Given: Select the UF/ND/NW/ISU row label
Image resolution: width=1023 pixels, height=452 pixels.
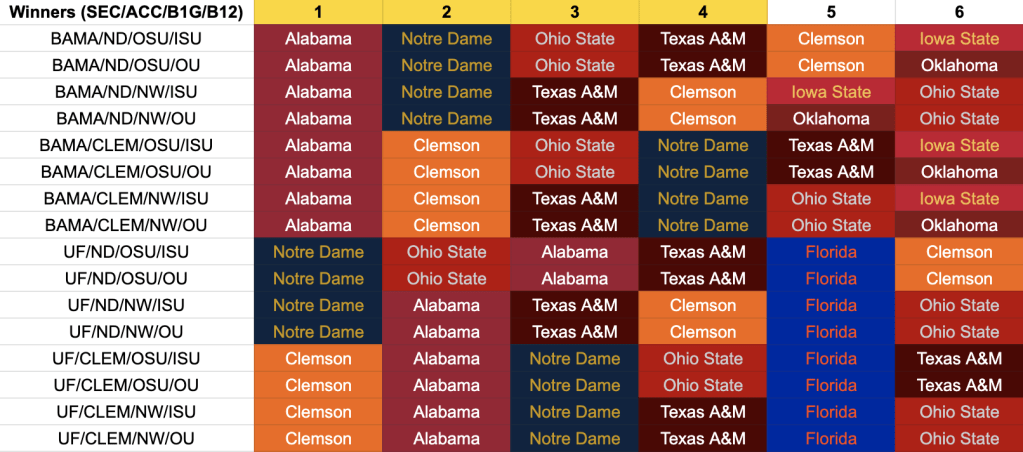Looking at the screenshot, I should pos(126,305).
